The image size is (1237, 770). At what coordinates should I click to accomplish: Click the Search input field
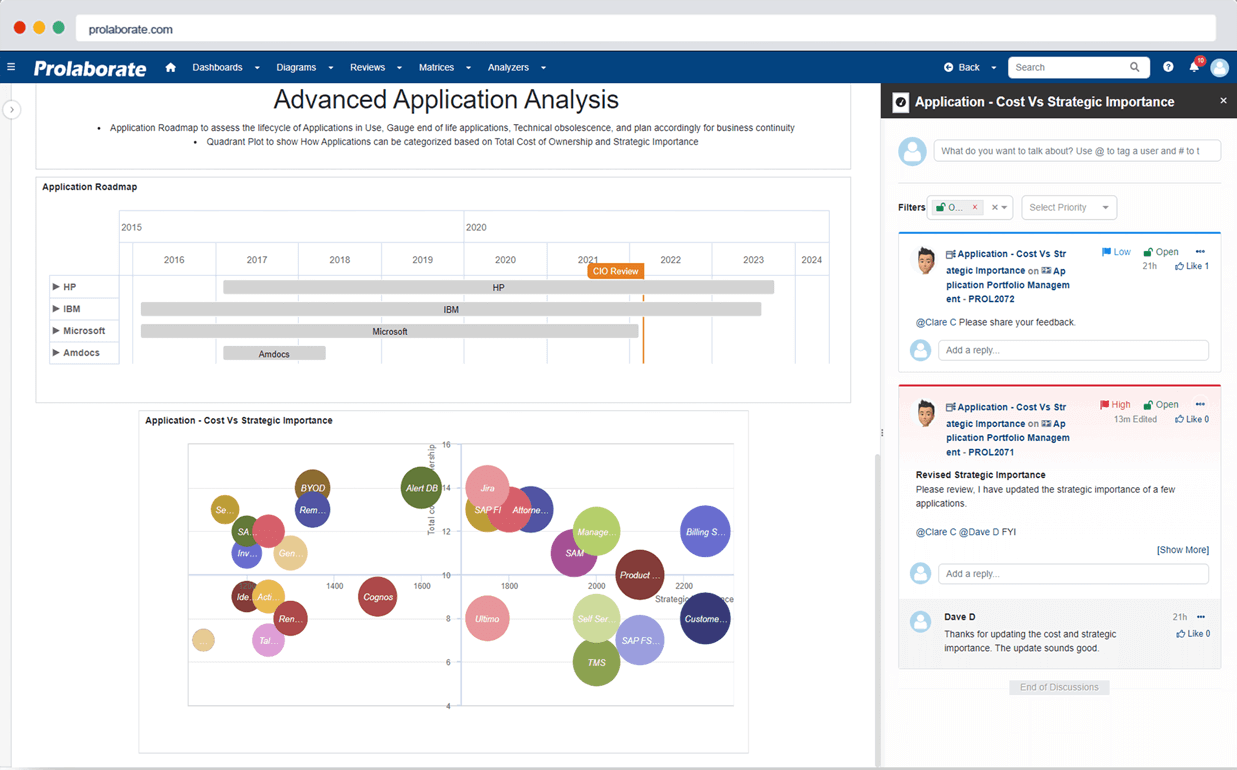pos(1067,67)
